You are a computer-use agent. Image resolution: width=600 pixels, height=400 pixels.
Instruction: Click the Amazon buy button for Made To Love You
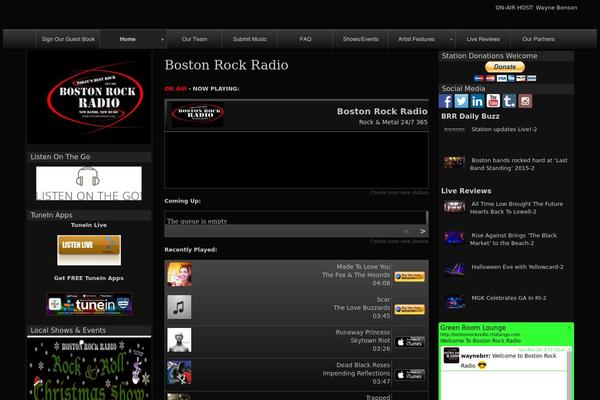tap(409, 276)
